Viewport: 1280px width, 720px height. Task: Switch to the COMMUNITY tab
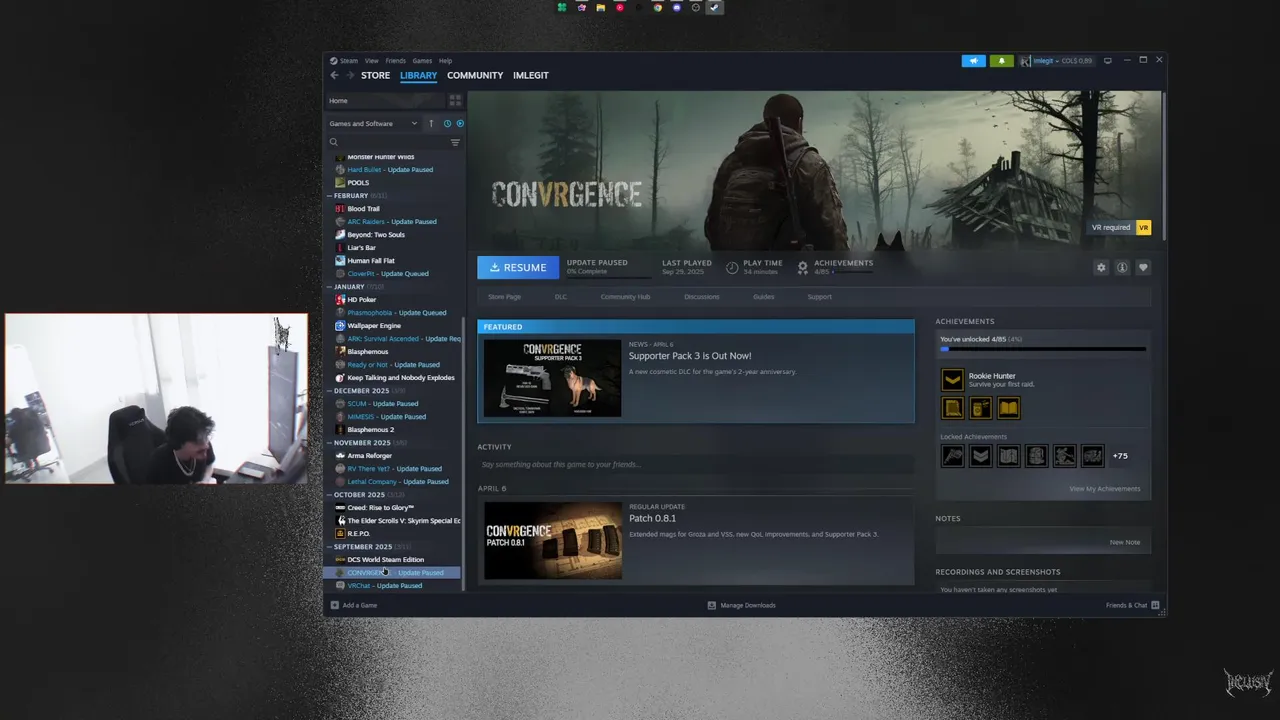point(475,75)
